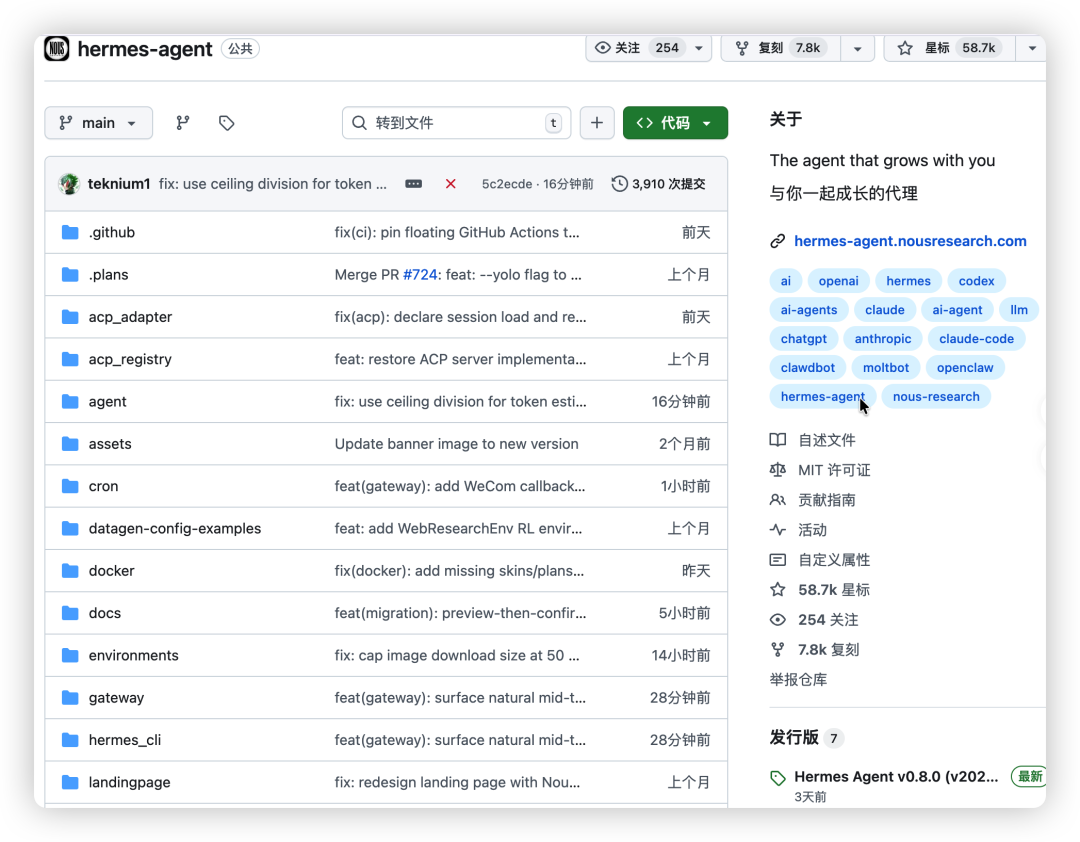Open the hermes_cli folder

[x=125, y=740]
